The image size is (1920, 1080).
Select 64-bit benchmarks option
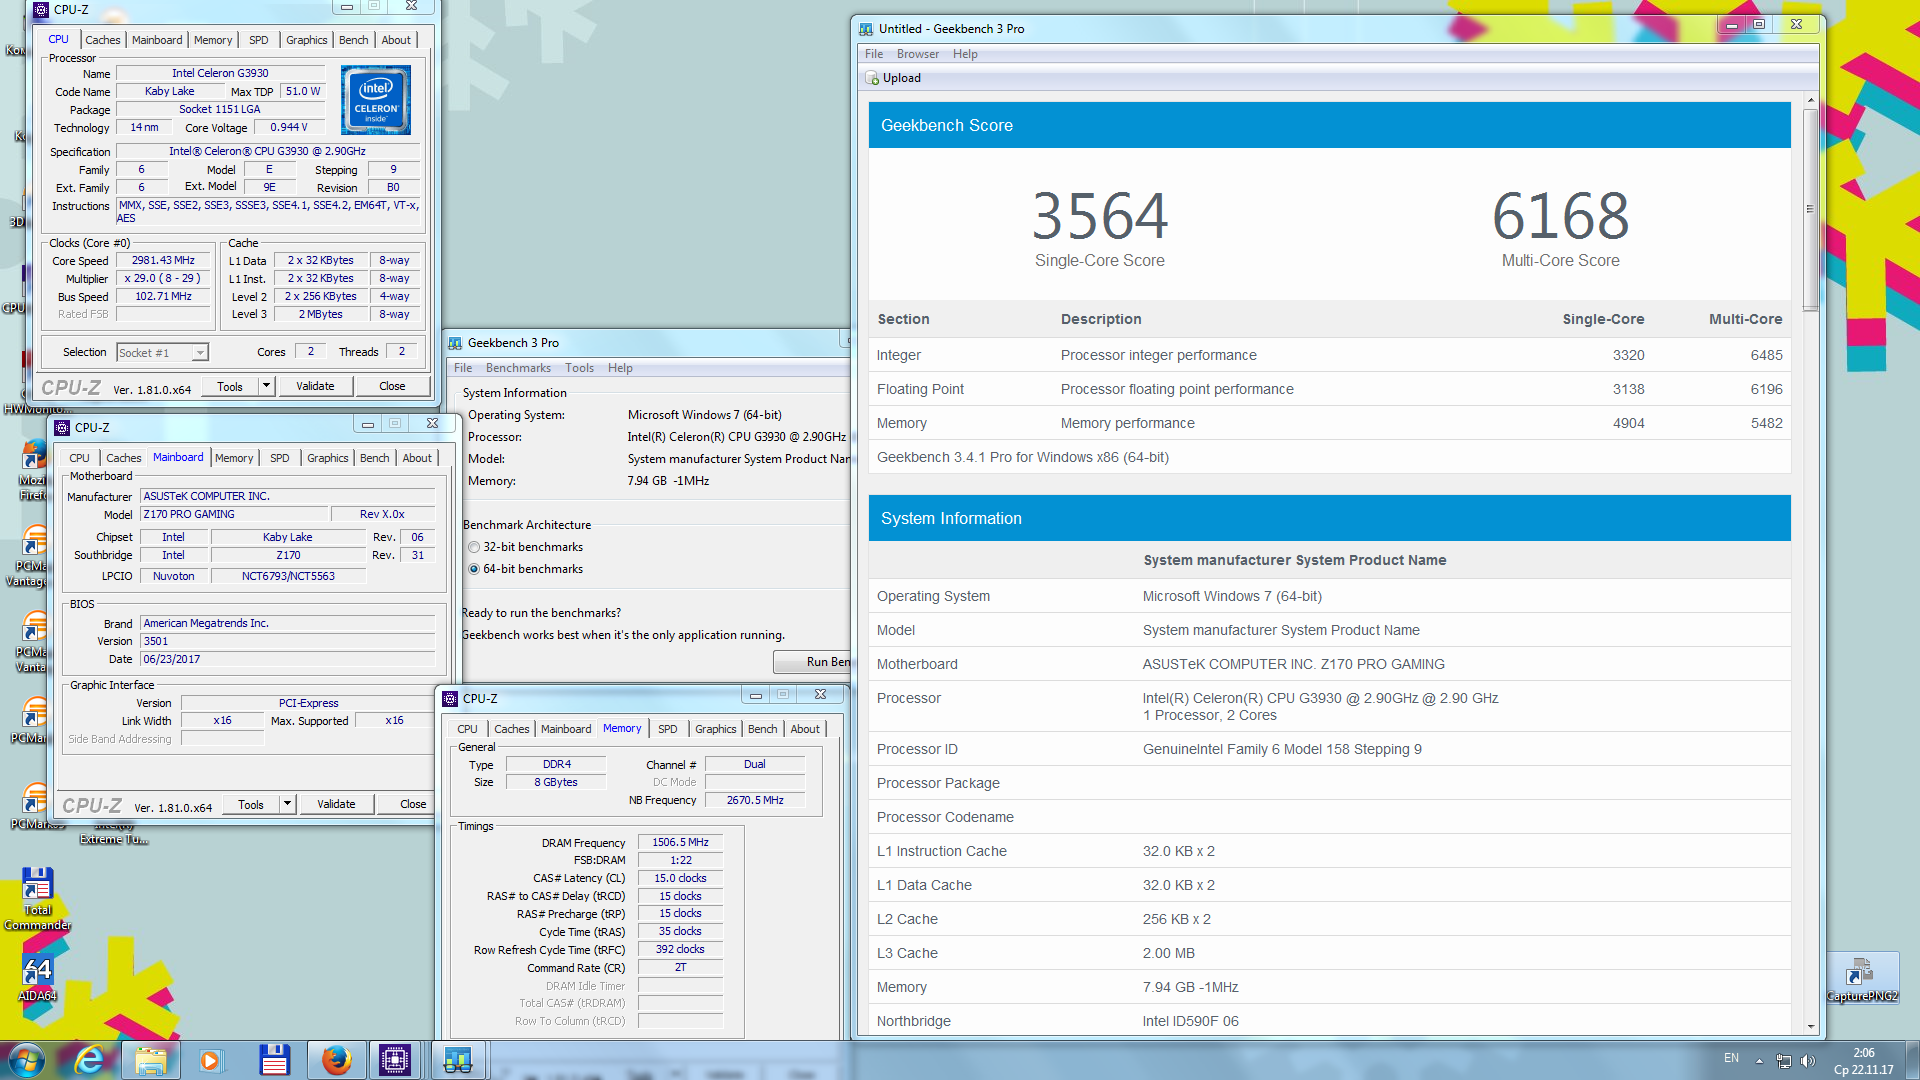[474, 569]
